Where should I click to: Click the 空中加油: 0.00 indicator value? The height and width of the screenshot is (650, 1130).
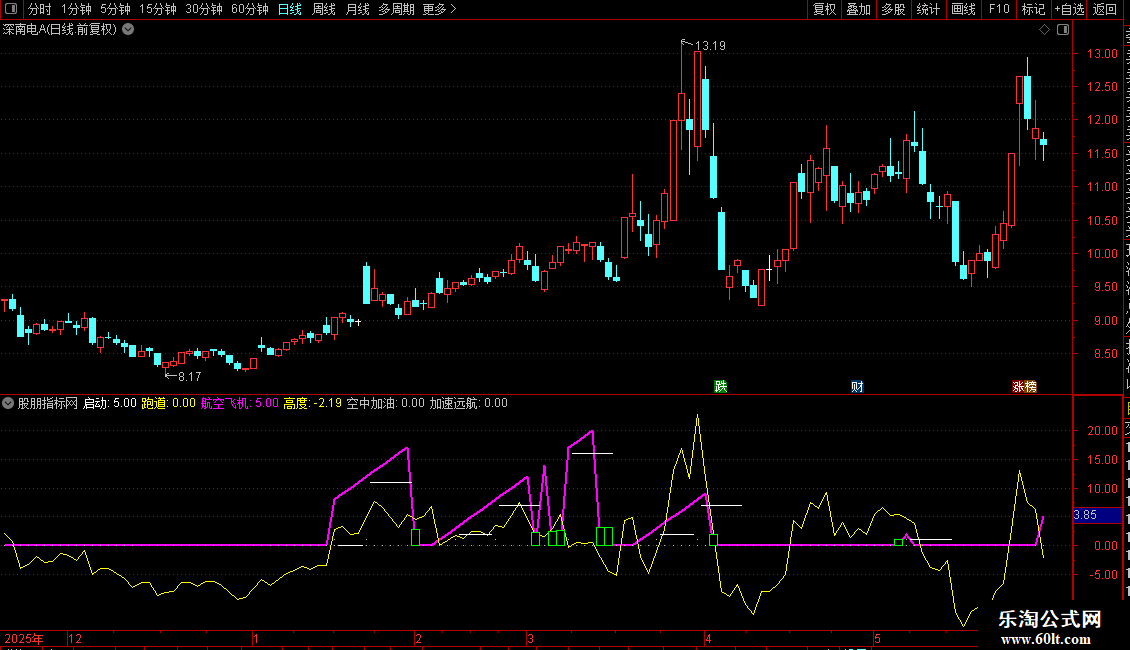(x=386, y=404)
